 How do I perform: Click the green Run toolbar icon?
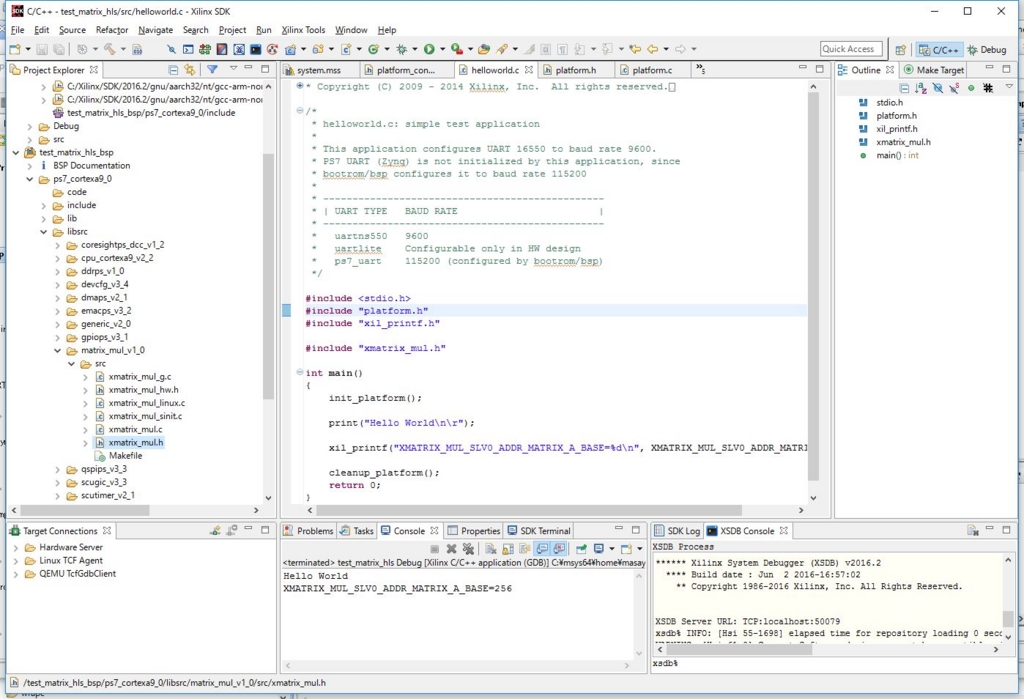[428, 49]
